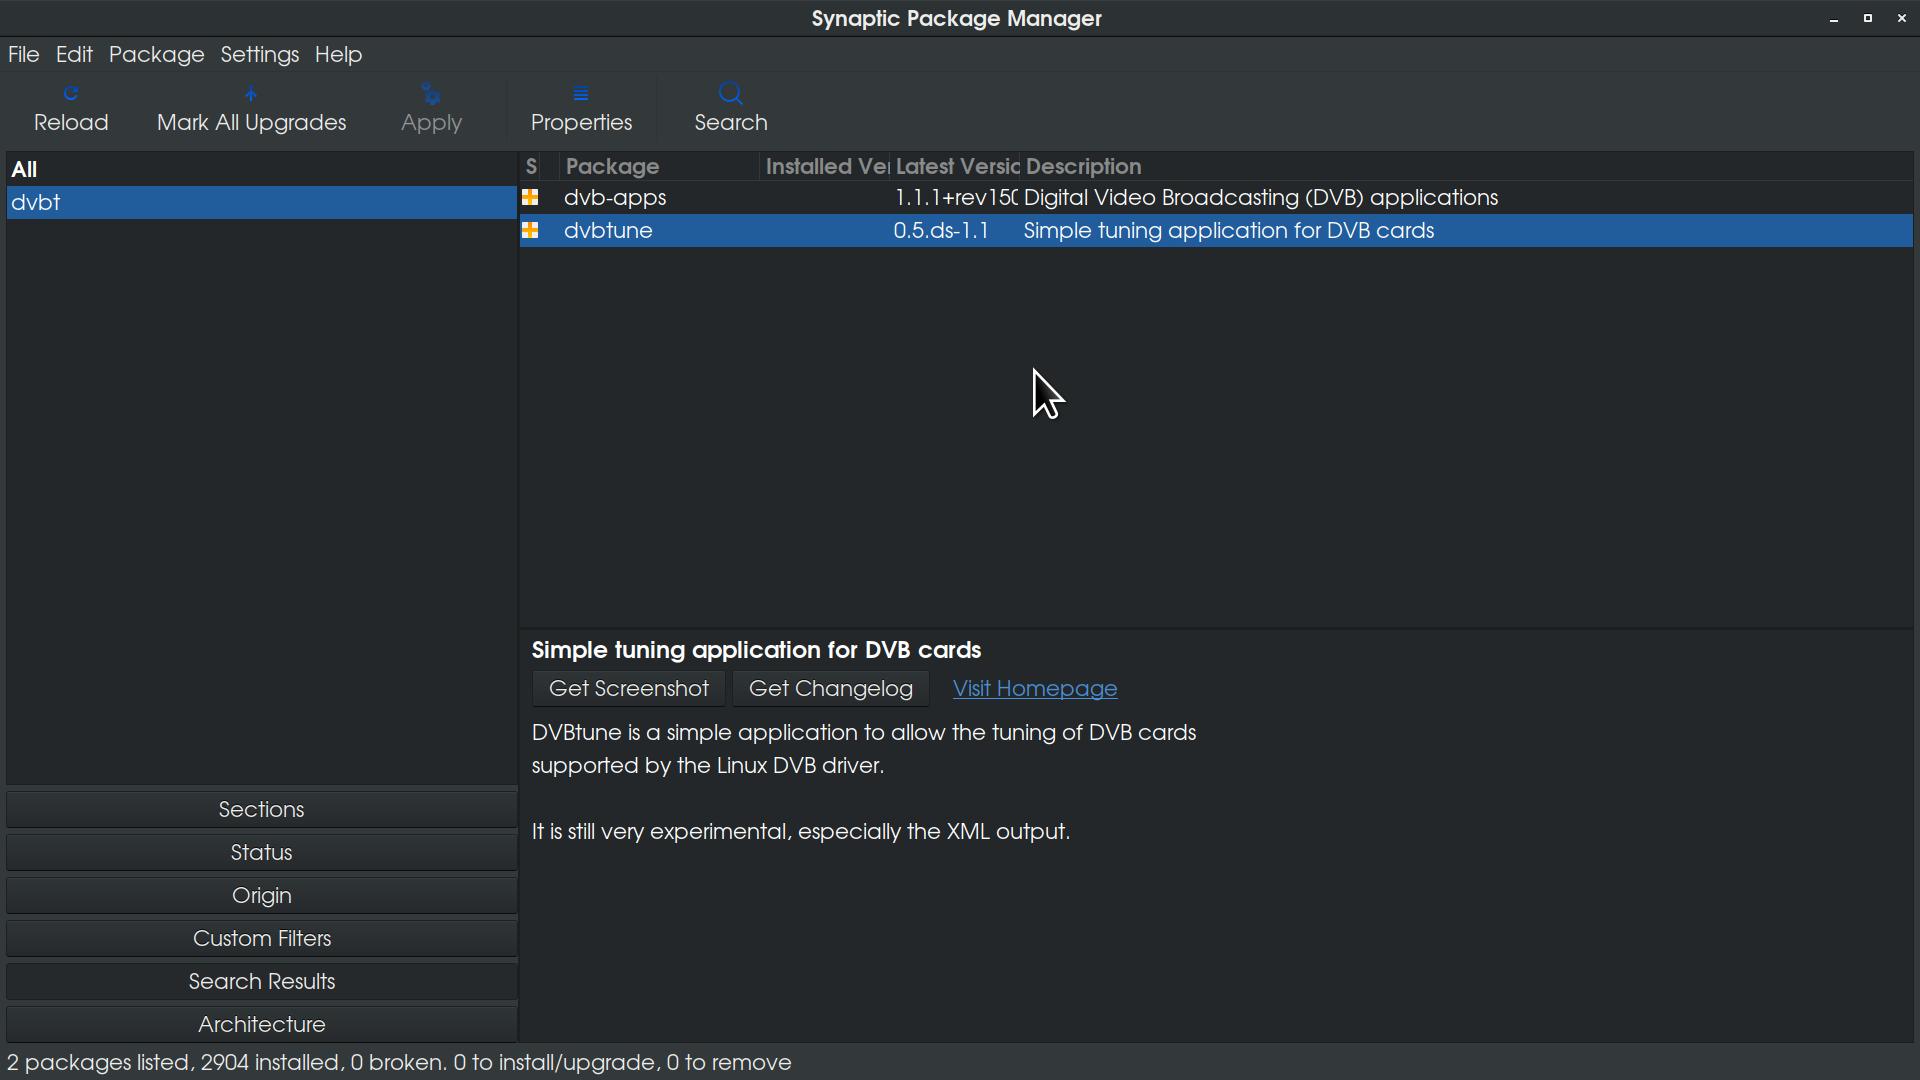Open the File menu
The width and height of the screenshot is (1920, 1080).
(23, 55)
